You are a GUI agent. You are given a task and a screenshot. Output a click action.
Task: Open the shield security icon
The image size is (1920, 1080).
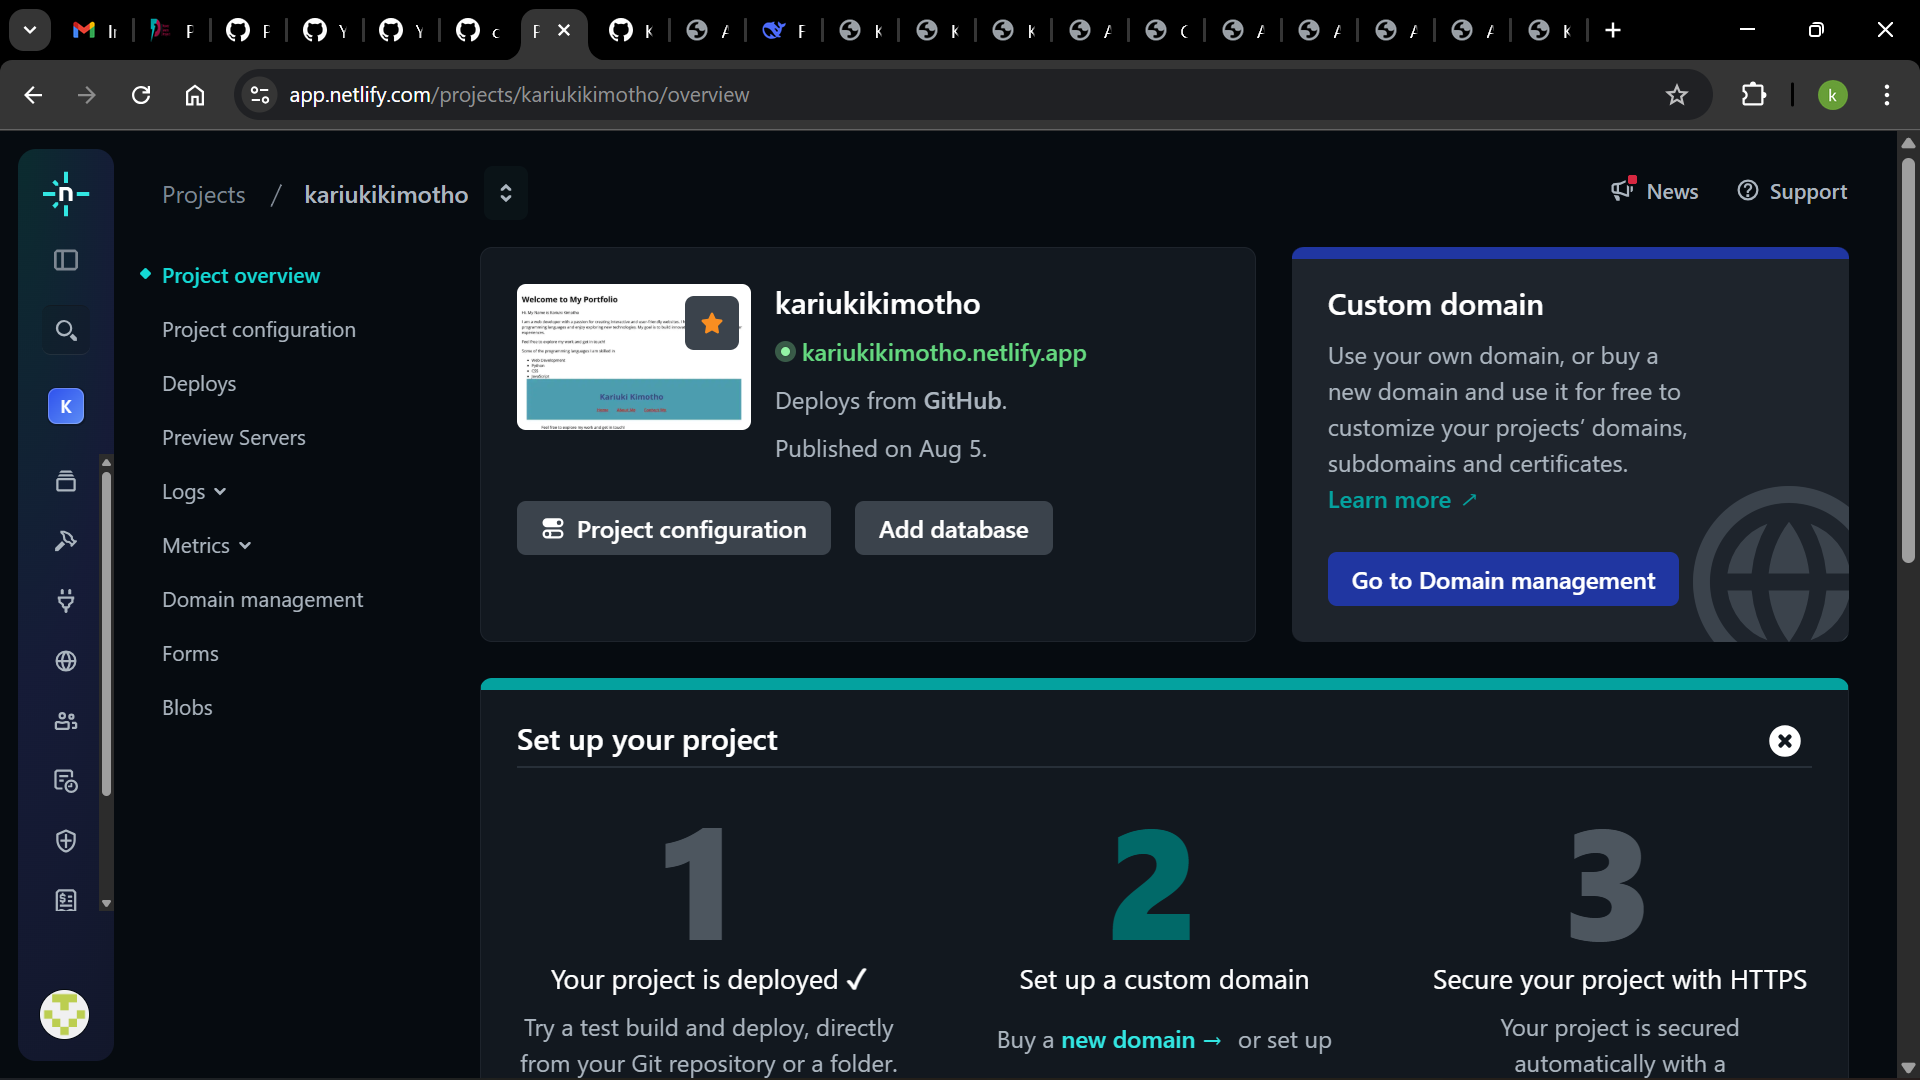tap(66, 841)
